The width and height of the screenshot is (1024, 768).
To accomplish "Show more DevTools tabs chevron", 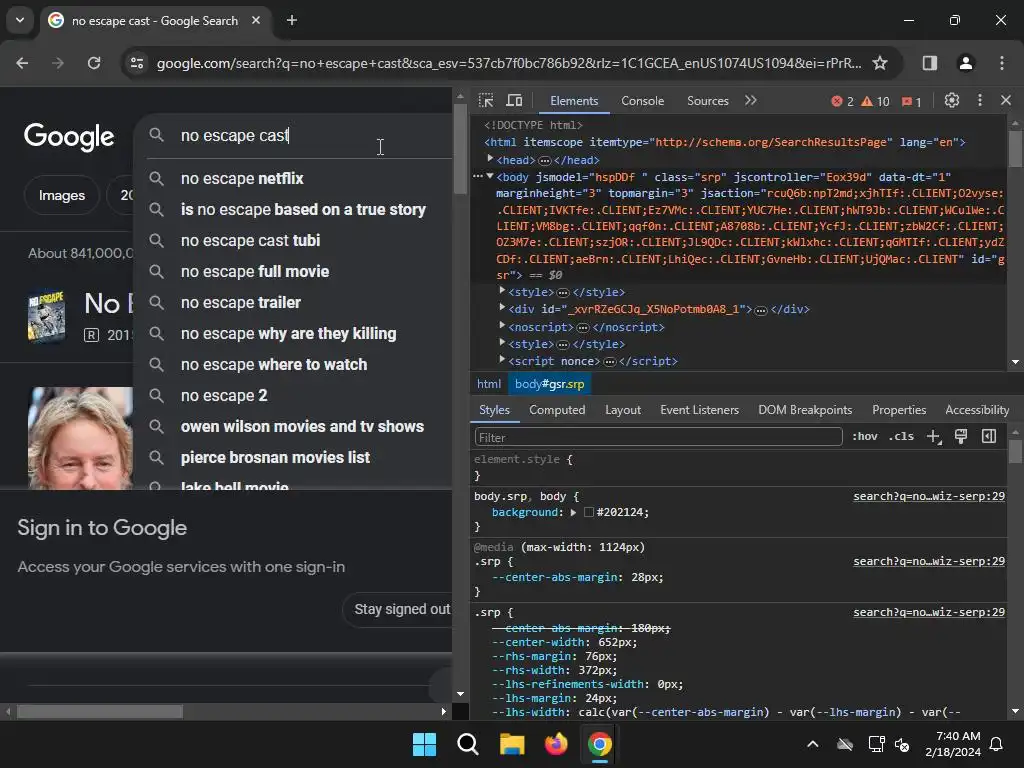I will tap(750, 101).
